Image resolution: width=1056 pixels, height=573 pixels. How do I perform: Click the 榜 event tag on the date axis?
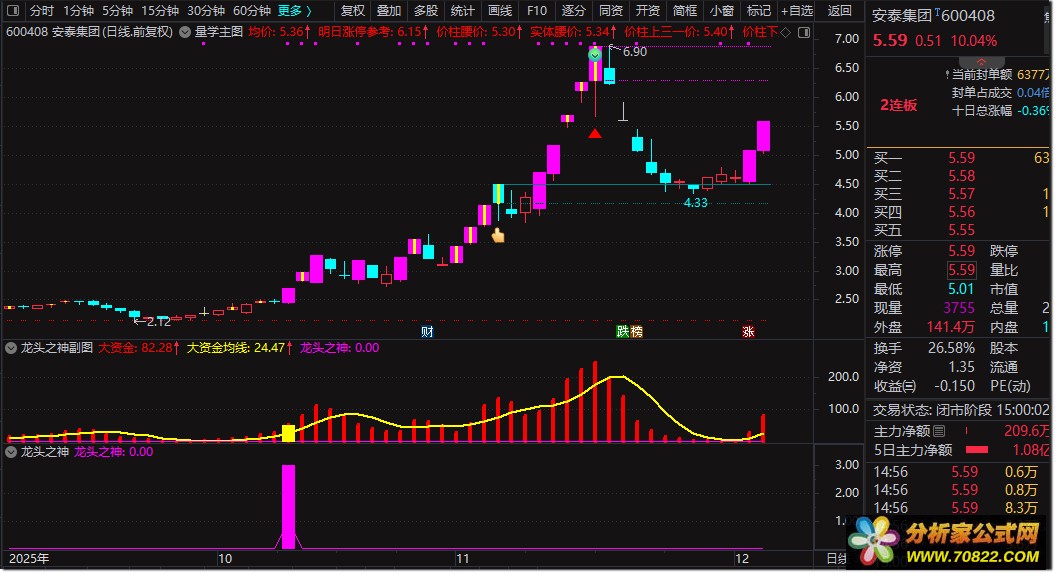(x=636, y=331)
